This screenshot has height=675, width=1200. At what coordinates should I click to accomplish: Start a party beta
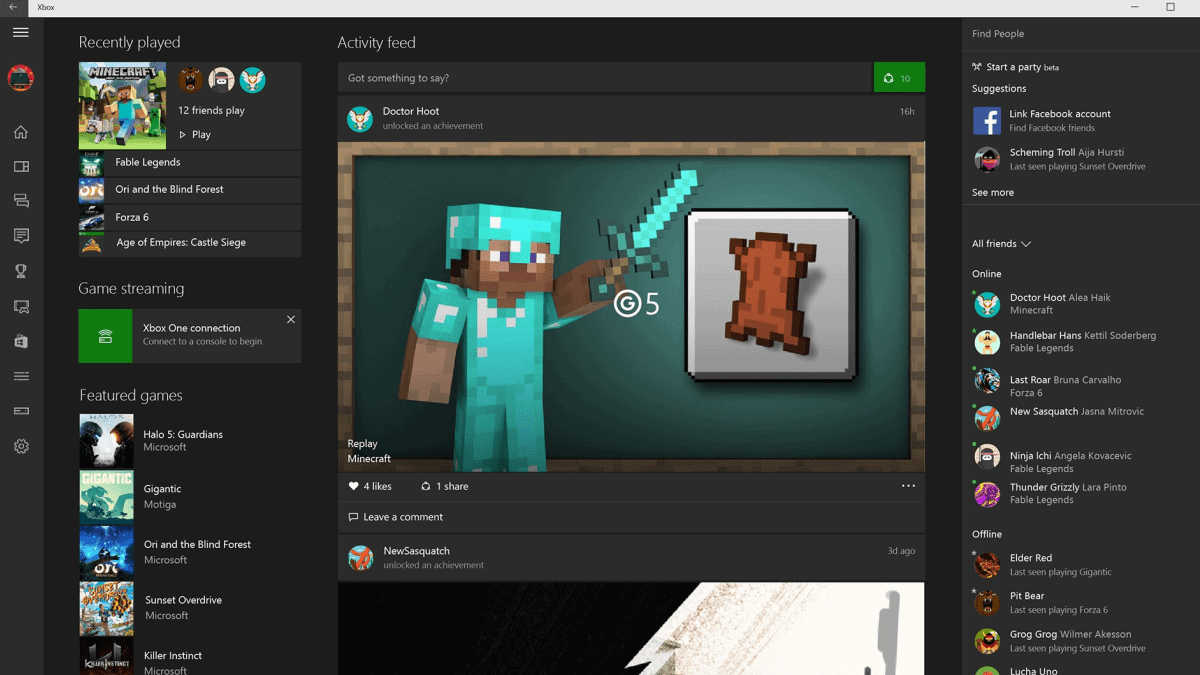[x=1015, y=67]
